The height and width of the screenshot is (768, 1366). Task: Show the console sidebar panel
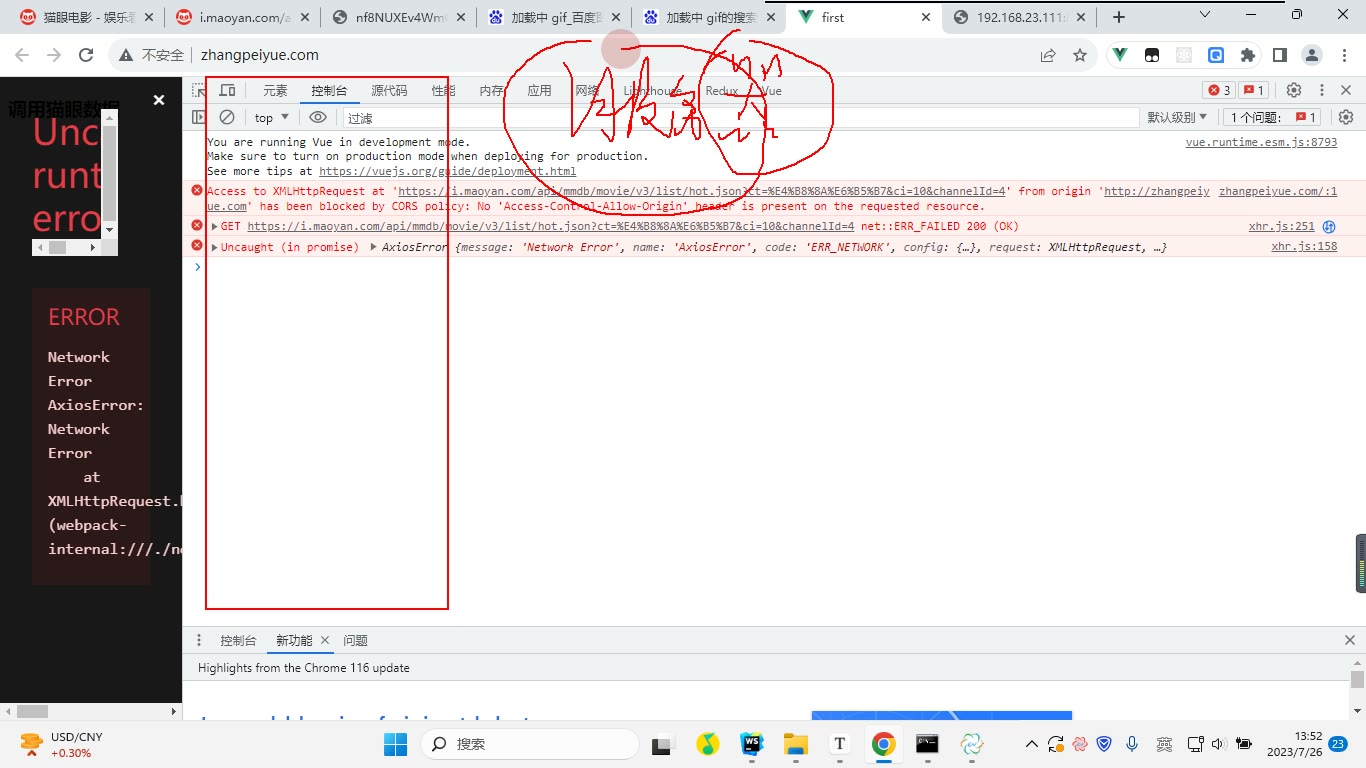198,117
